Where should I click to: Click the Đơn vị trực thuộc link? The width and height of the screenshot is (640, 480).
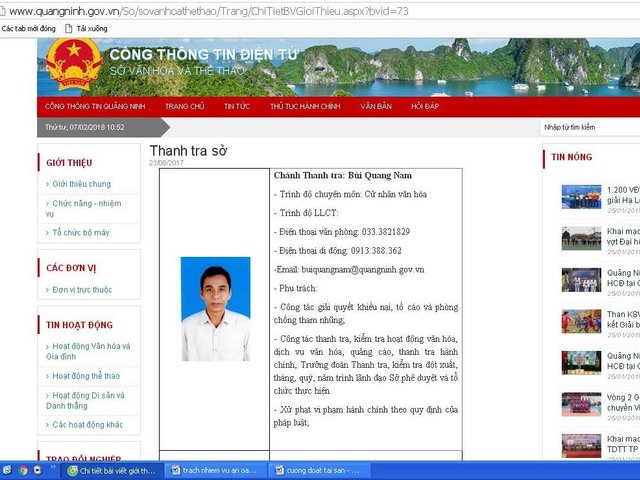tap(82, 290)
